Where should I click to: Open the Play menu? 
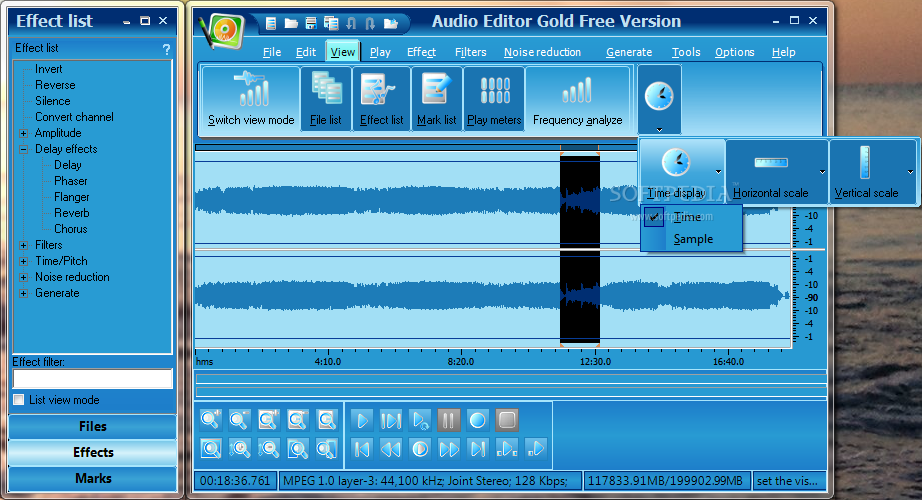[380, 52]
